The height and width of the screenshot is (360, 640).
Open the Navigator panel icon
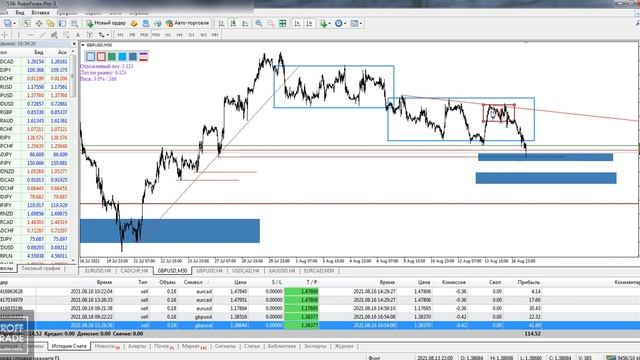click(x=51, y=23)
